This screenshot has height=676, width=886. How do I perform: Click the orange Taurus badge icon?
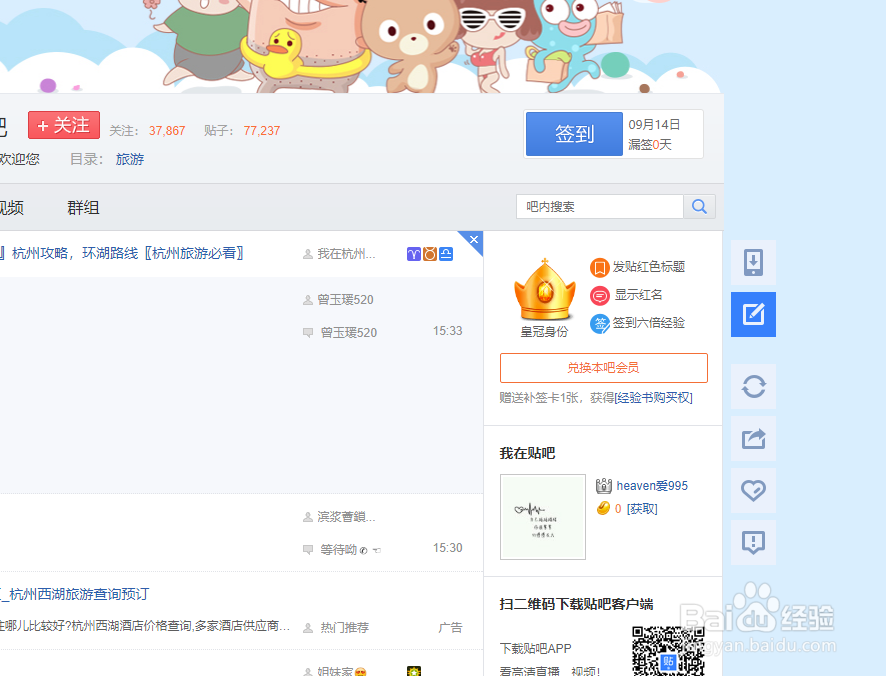pyautogui.click(x=430, y=254)
